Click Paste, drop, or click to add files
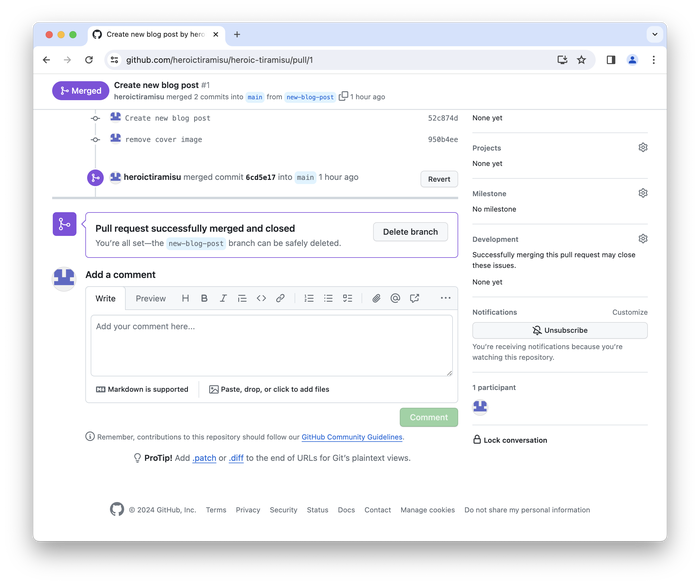Viewport: 700px width, 585px height. click(x=269, y=389)
